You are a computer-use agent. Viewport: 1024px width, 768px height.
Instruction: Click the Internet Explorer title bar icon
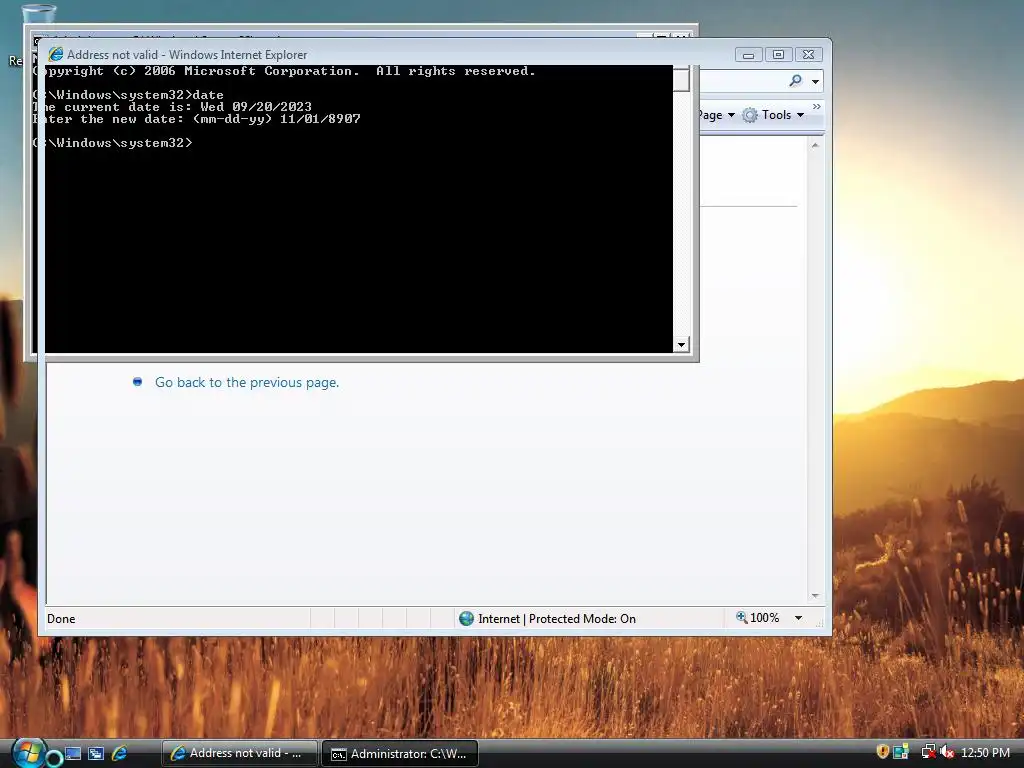(56, 54)
